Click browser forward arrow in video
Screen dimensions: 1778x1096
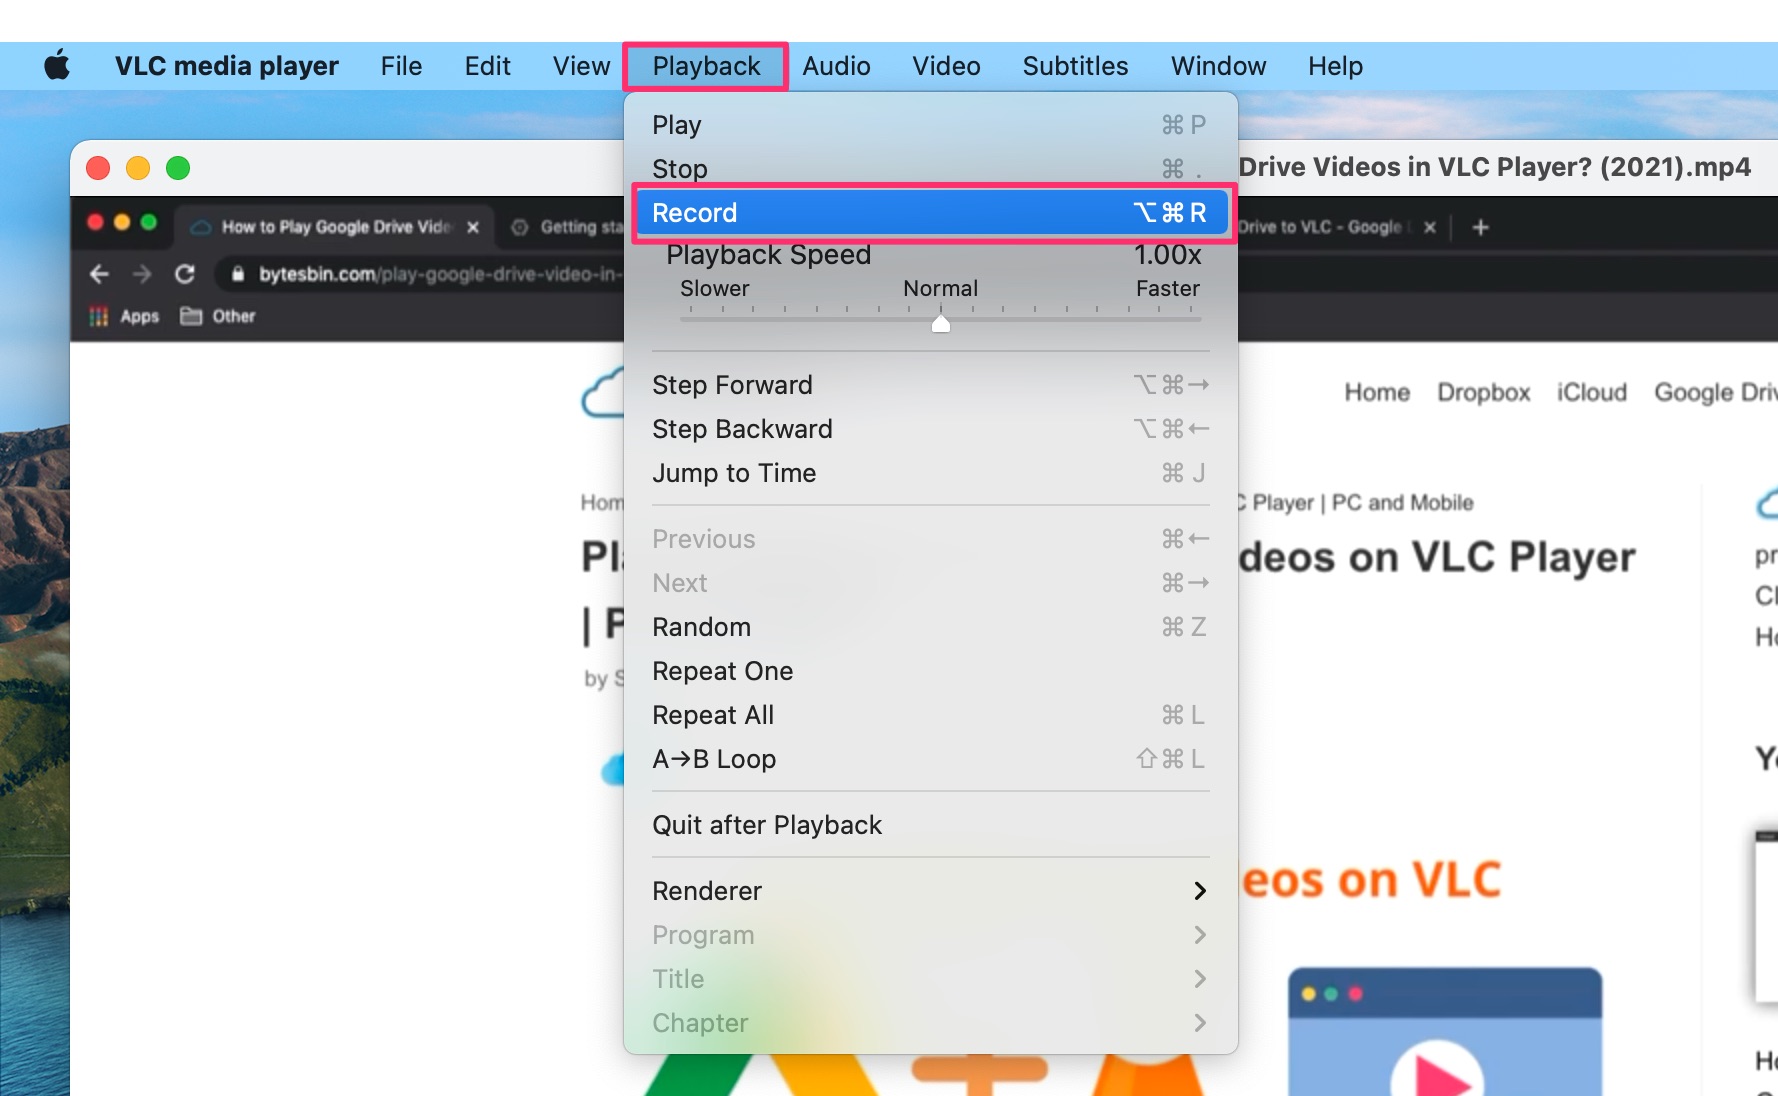tap(142, 274)
